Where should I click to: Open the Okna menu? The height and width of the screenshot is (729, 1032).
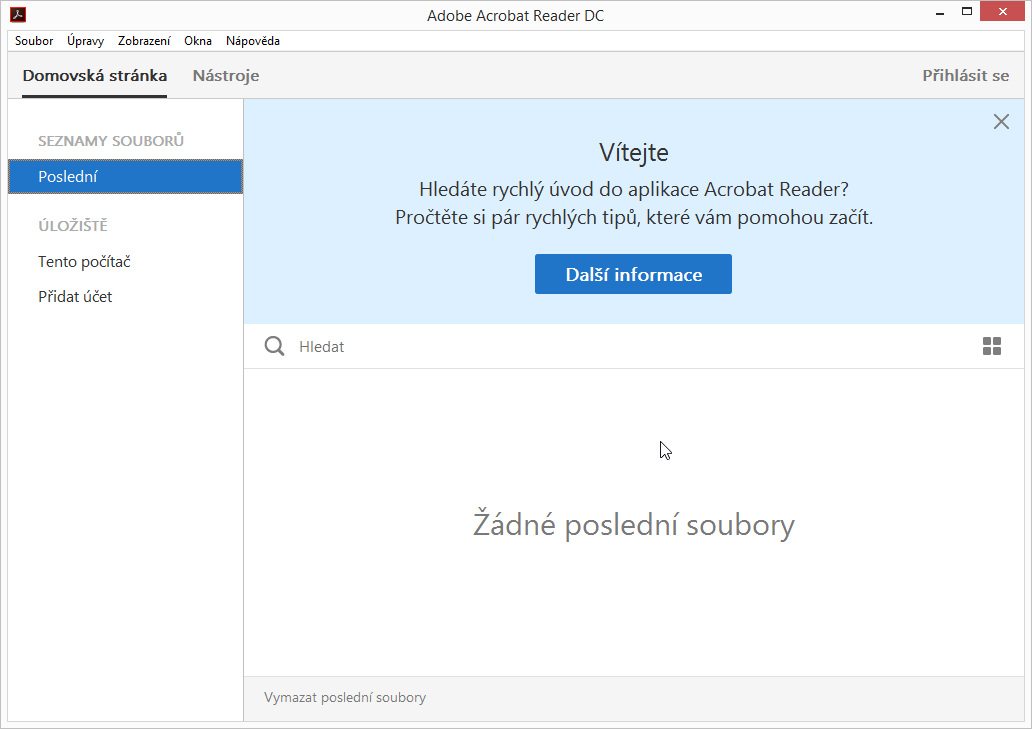[197, 41]
